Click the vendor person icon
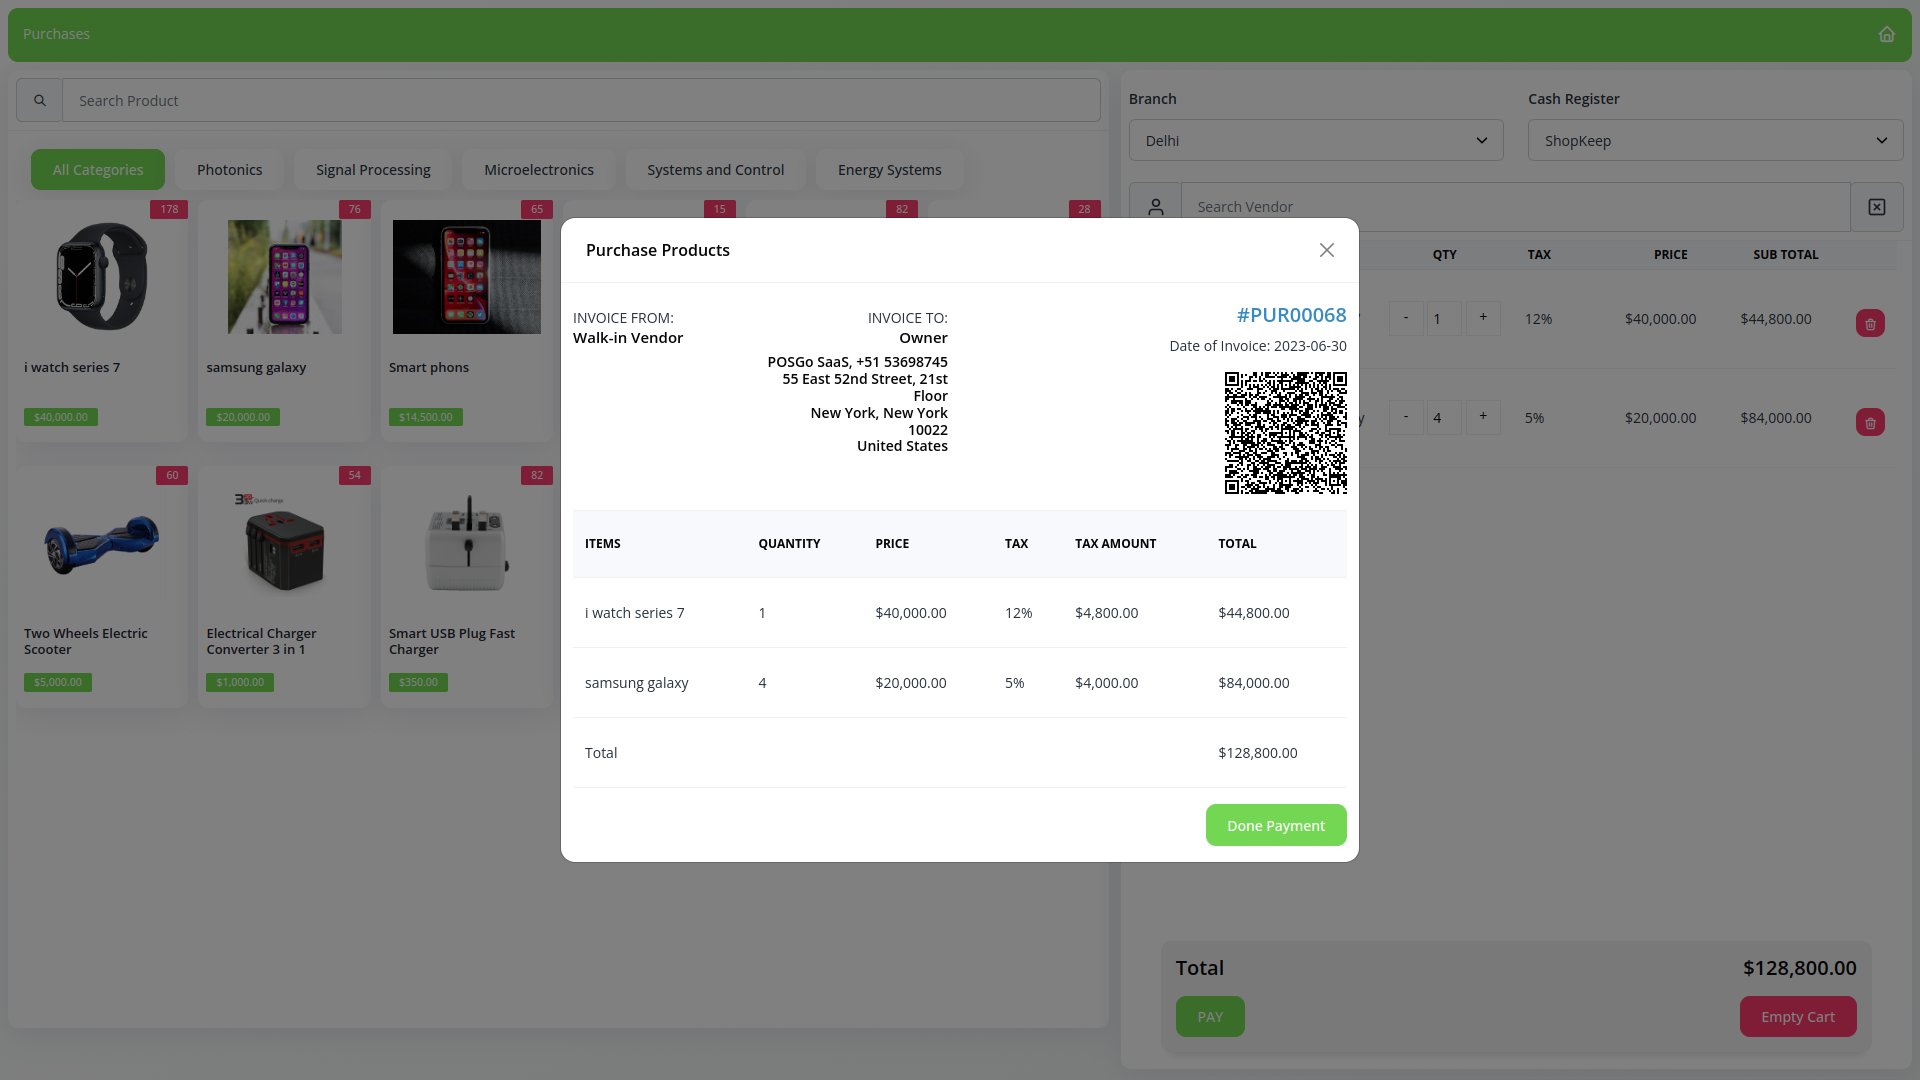1920x1080 pixels. click(1155, 207)
